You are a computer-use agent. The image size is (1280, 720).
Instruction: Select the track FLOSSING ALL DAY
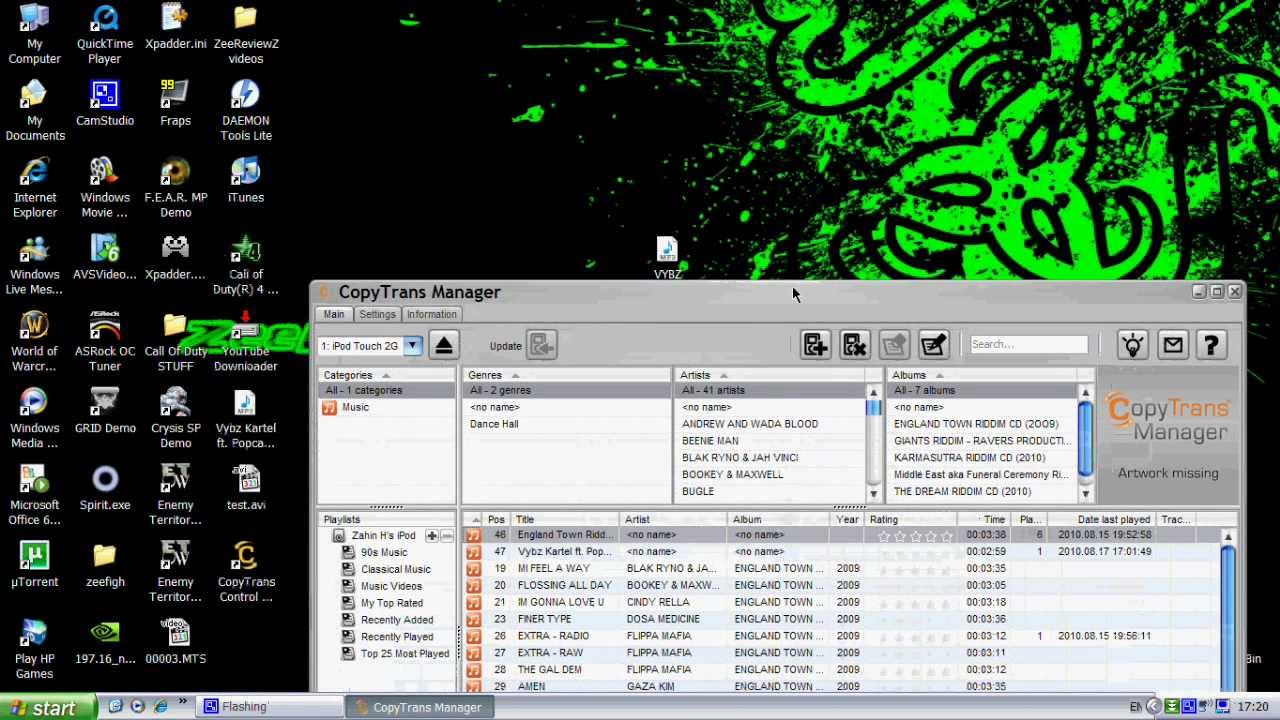[564, 586]
